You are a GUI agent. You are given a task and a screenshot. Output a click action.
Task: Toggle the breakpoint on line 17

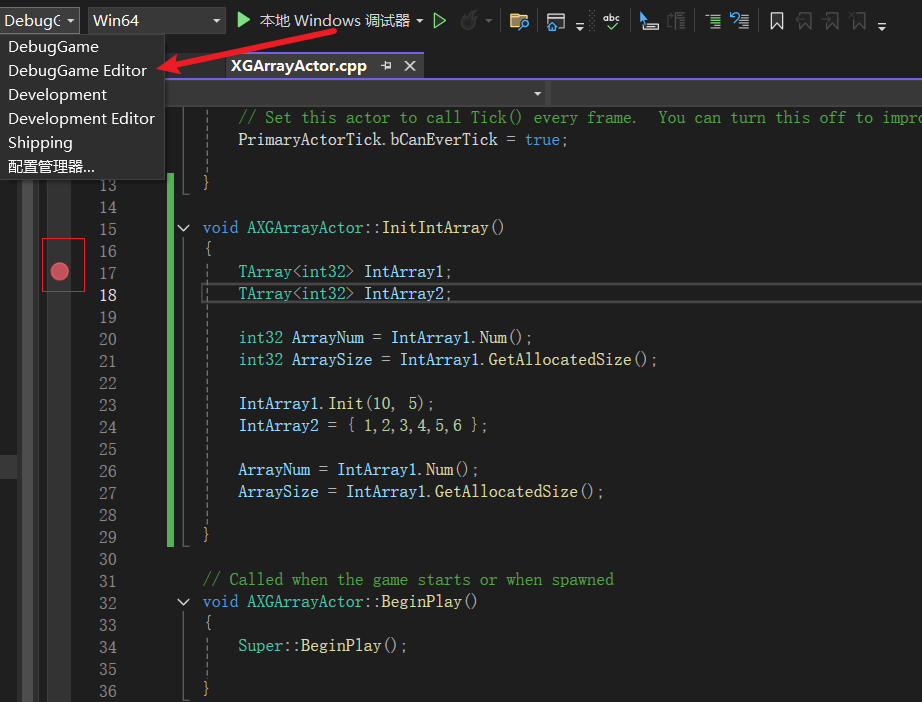point(59,271)
